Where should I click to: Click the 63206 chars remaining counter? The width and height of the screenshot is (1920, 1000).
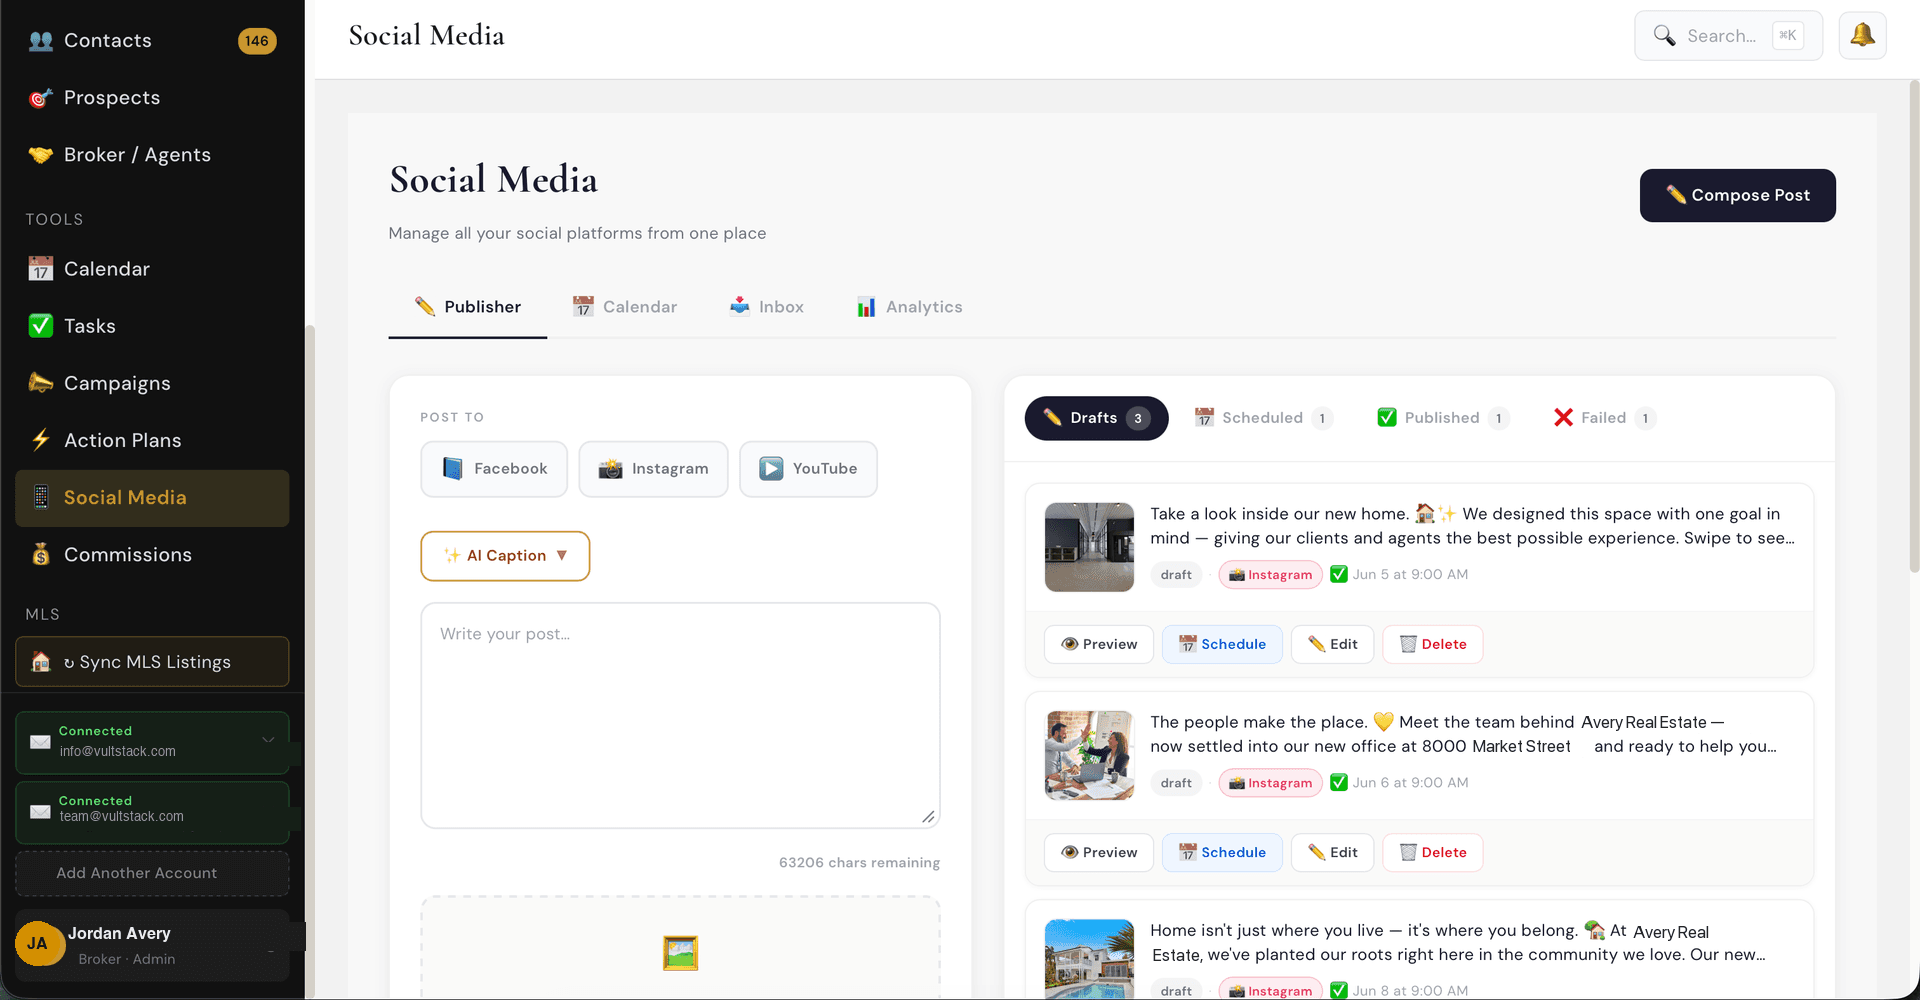tap(859, 863)
